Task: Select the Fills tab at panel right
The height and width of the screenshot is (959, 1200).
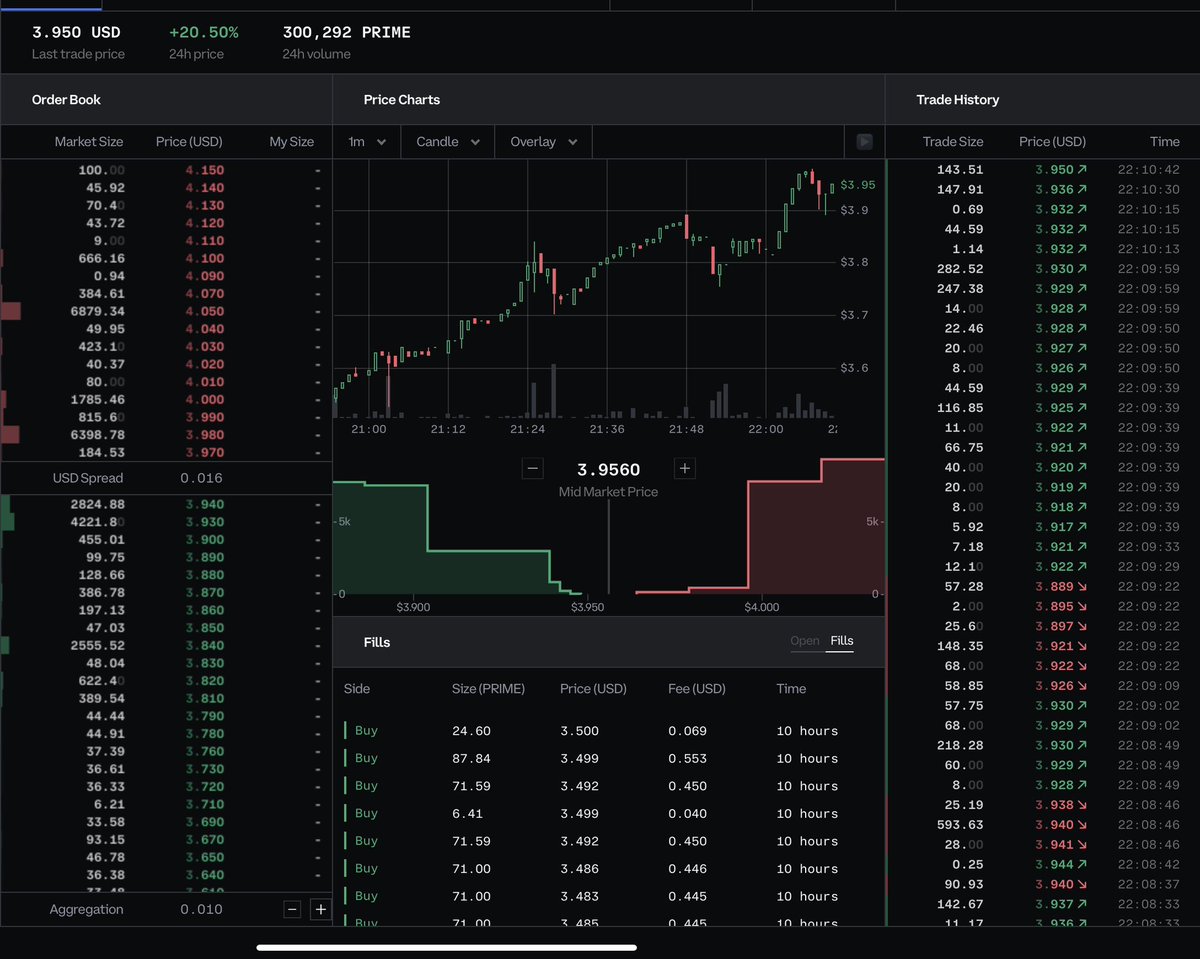Action: 842,641
